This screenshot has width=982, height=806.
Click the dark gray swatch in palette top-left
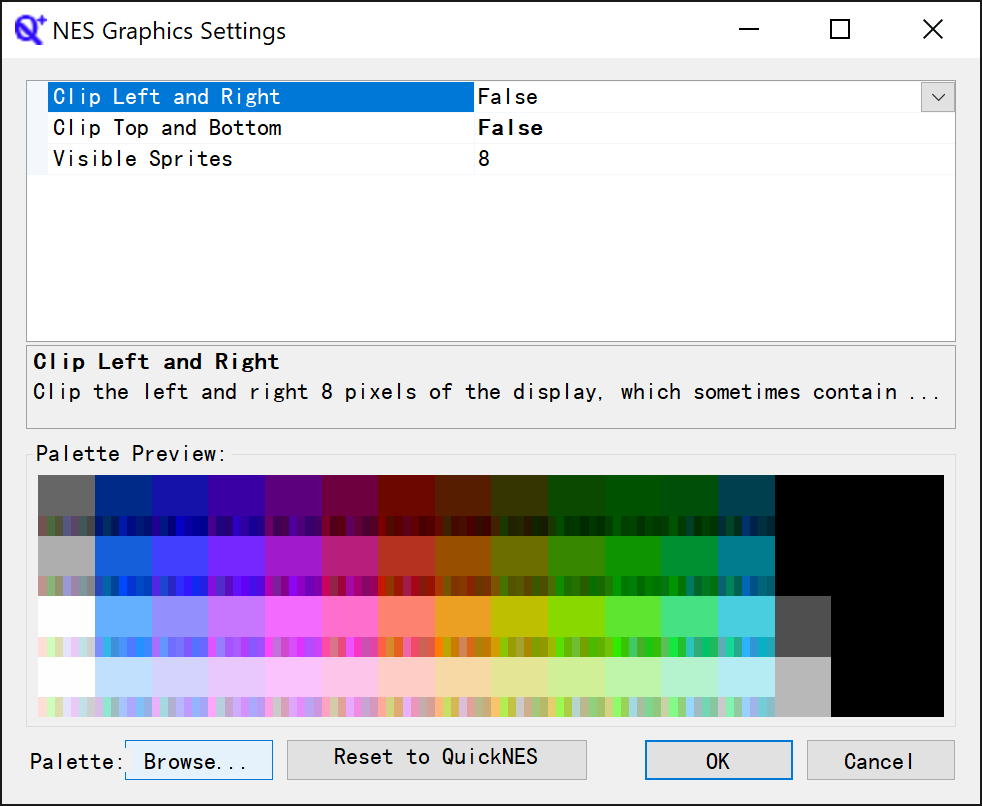click(x=66, y=495)
